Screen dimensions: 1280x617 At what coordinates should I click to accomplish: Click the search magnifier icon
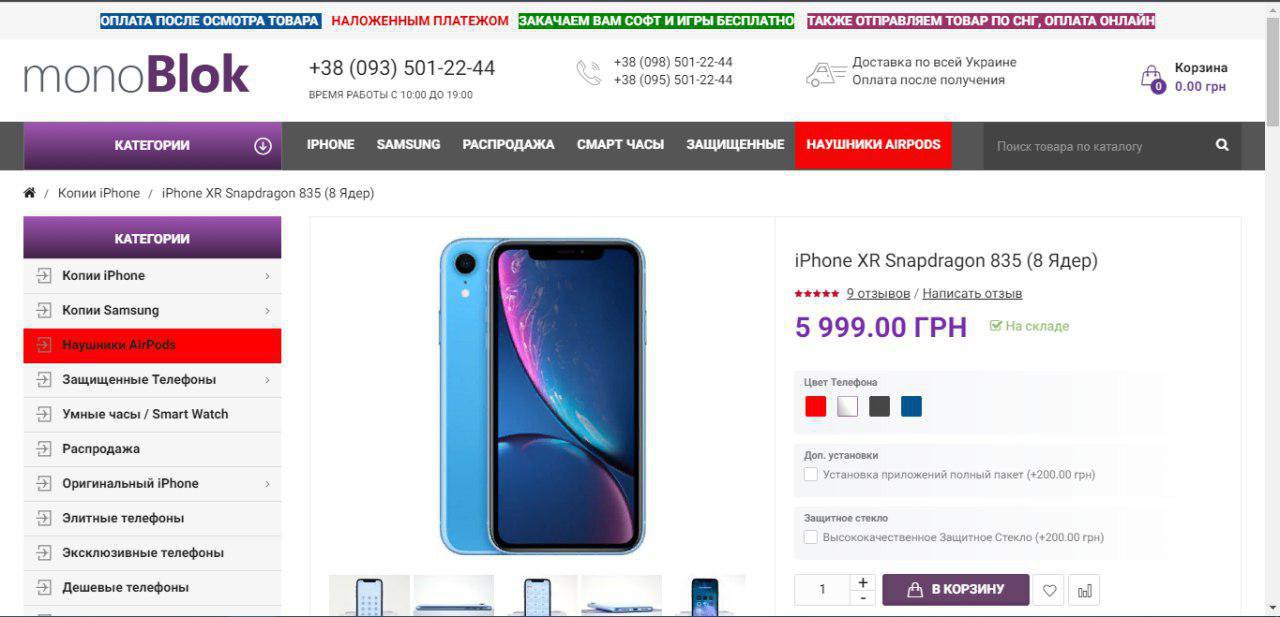1222,145
